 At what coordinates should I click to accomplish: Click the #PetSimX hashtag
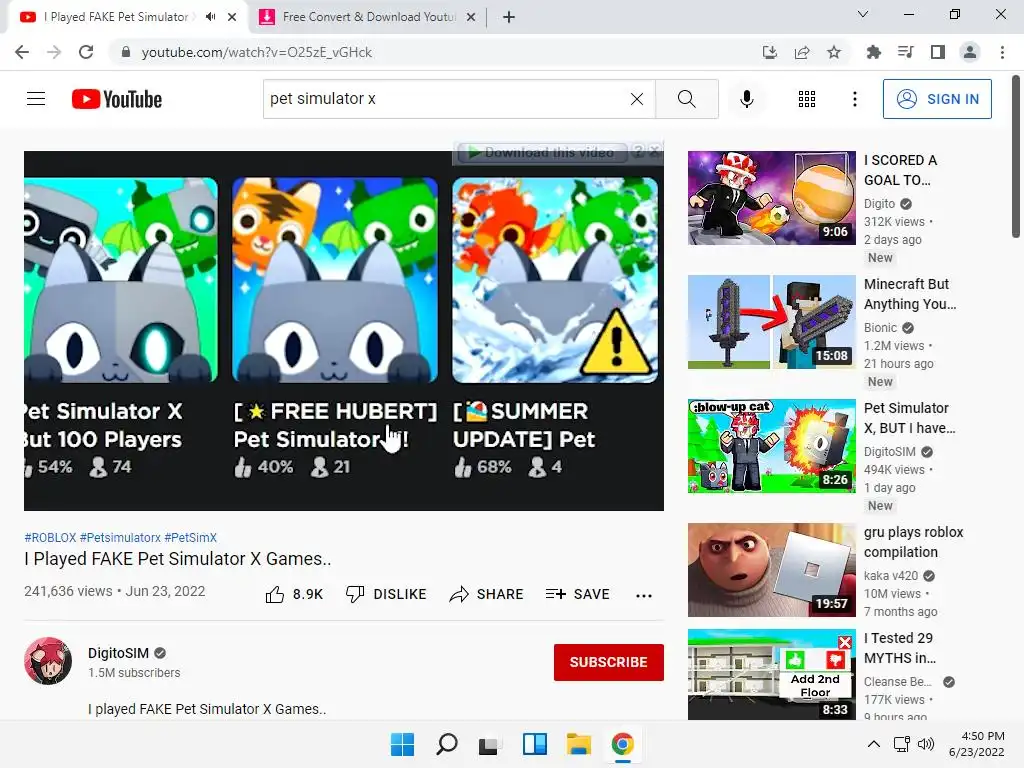[191, 537]
